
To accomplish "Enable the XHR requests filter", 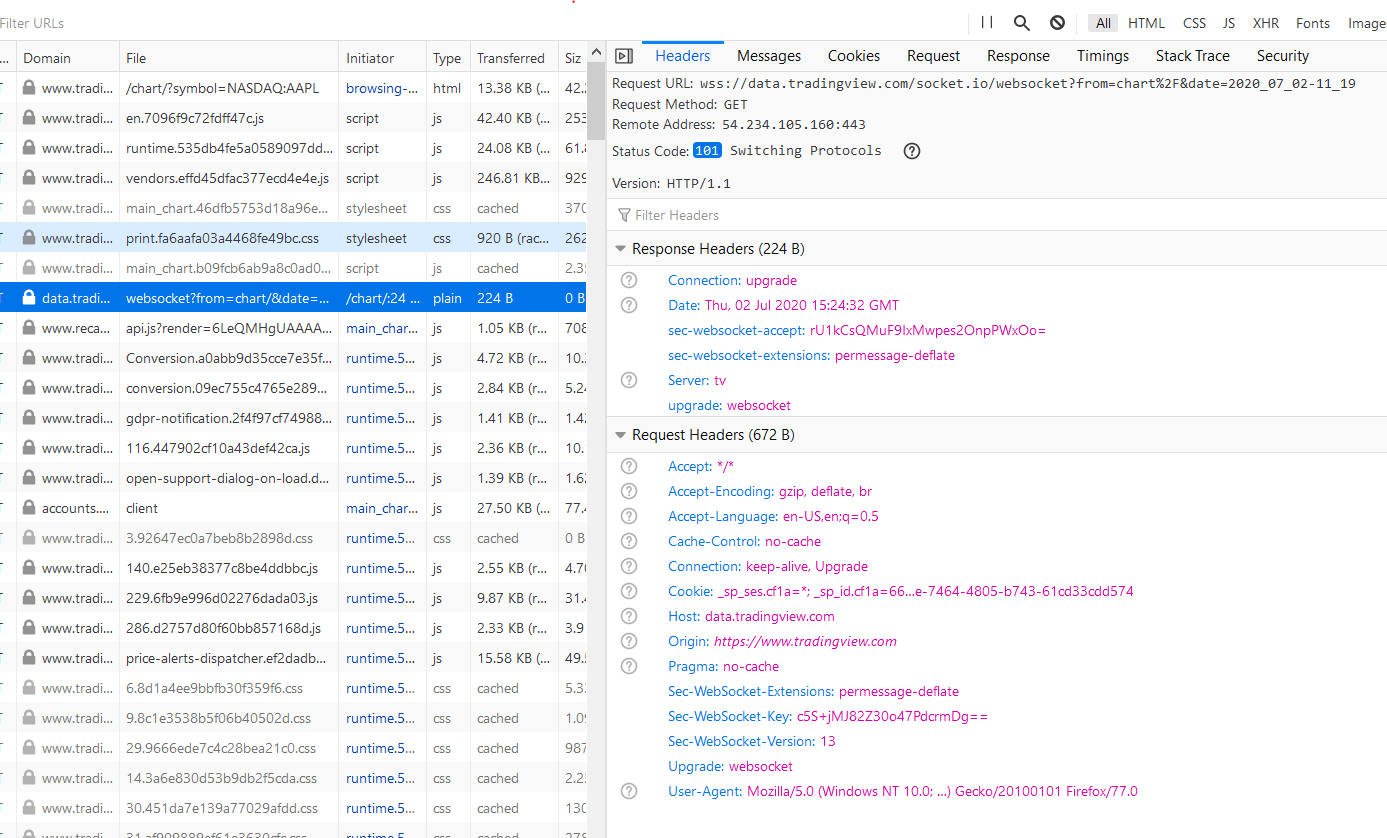I will 1266,22.
